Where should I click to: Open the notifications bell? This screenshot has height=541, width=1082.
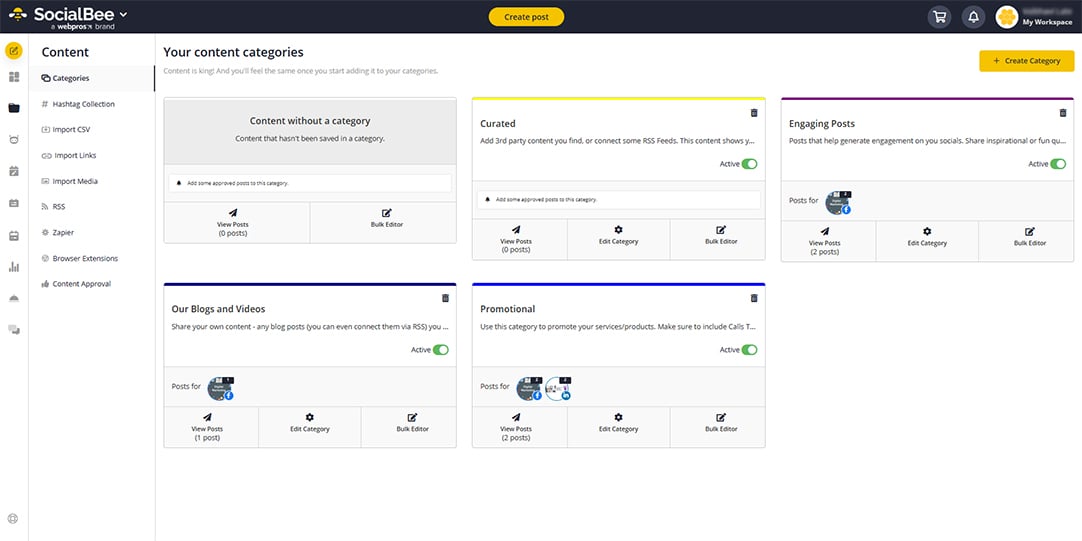point(973,17)
